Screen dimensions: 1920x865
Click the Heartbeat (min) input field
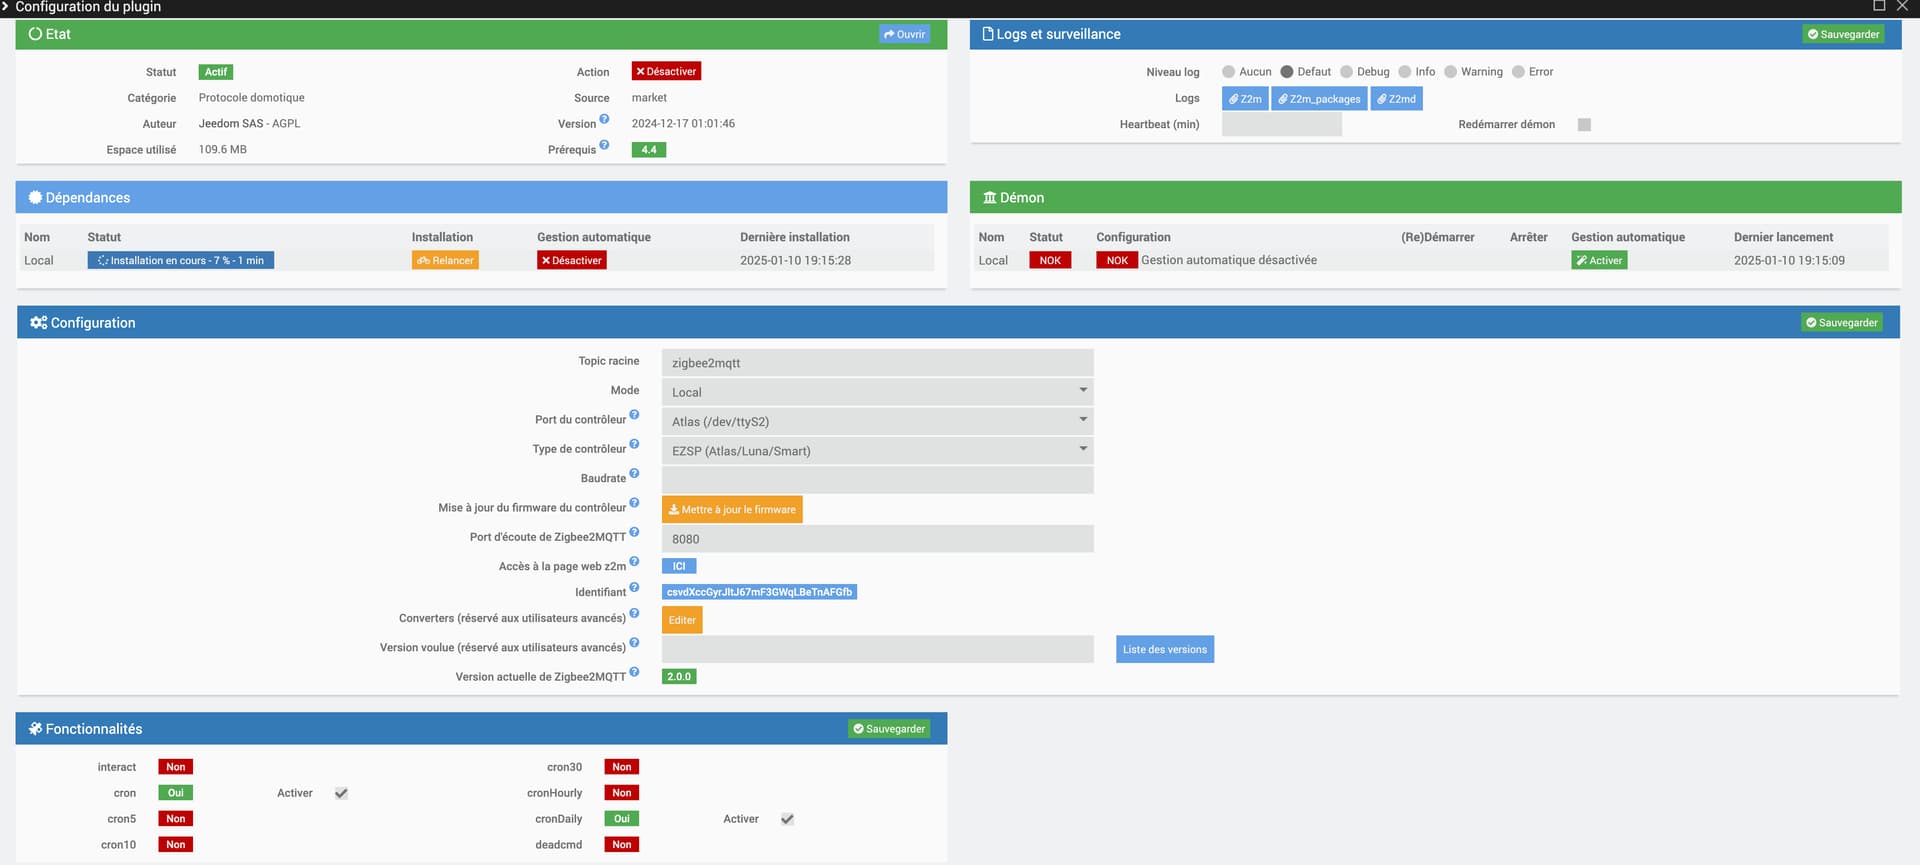[x=1282, y=124]
